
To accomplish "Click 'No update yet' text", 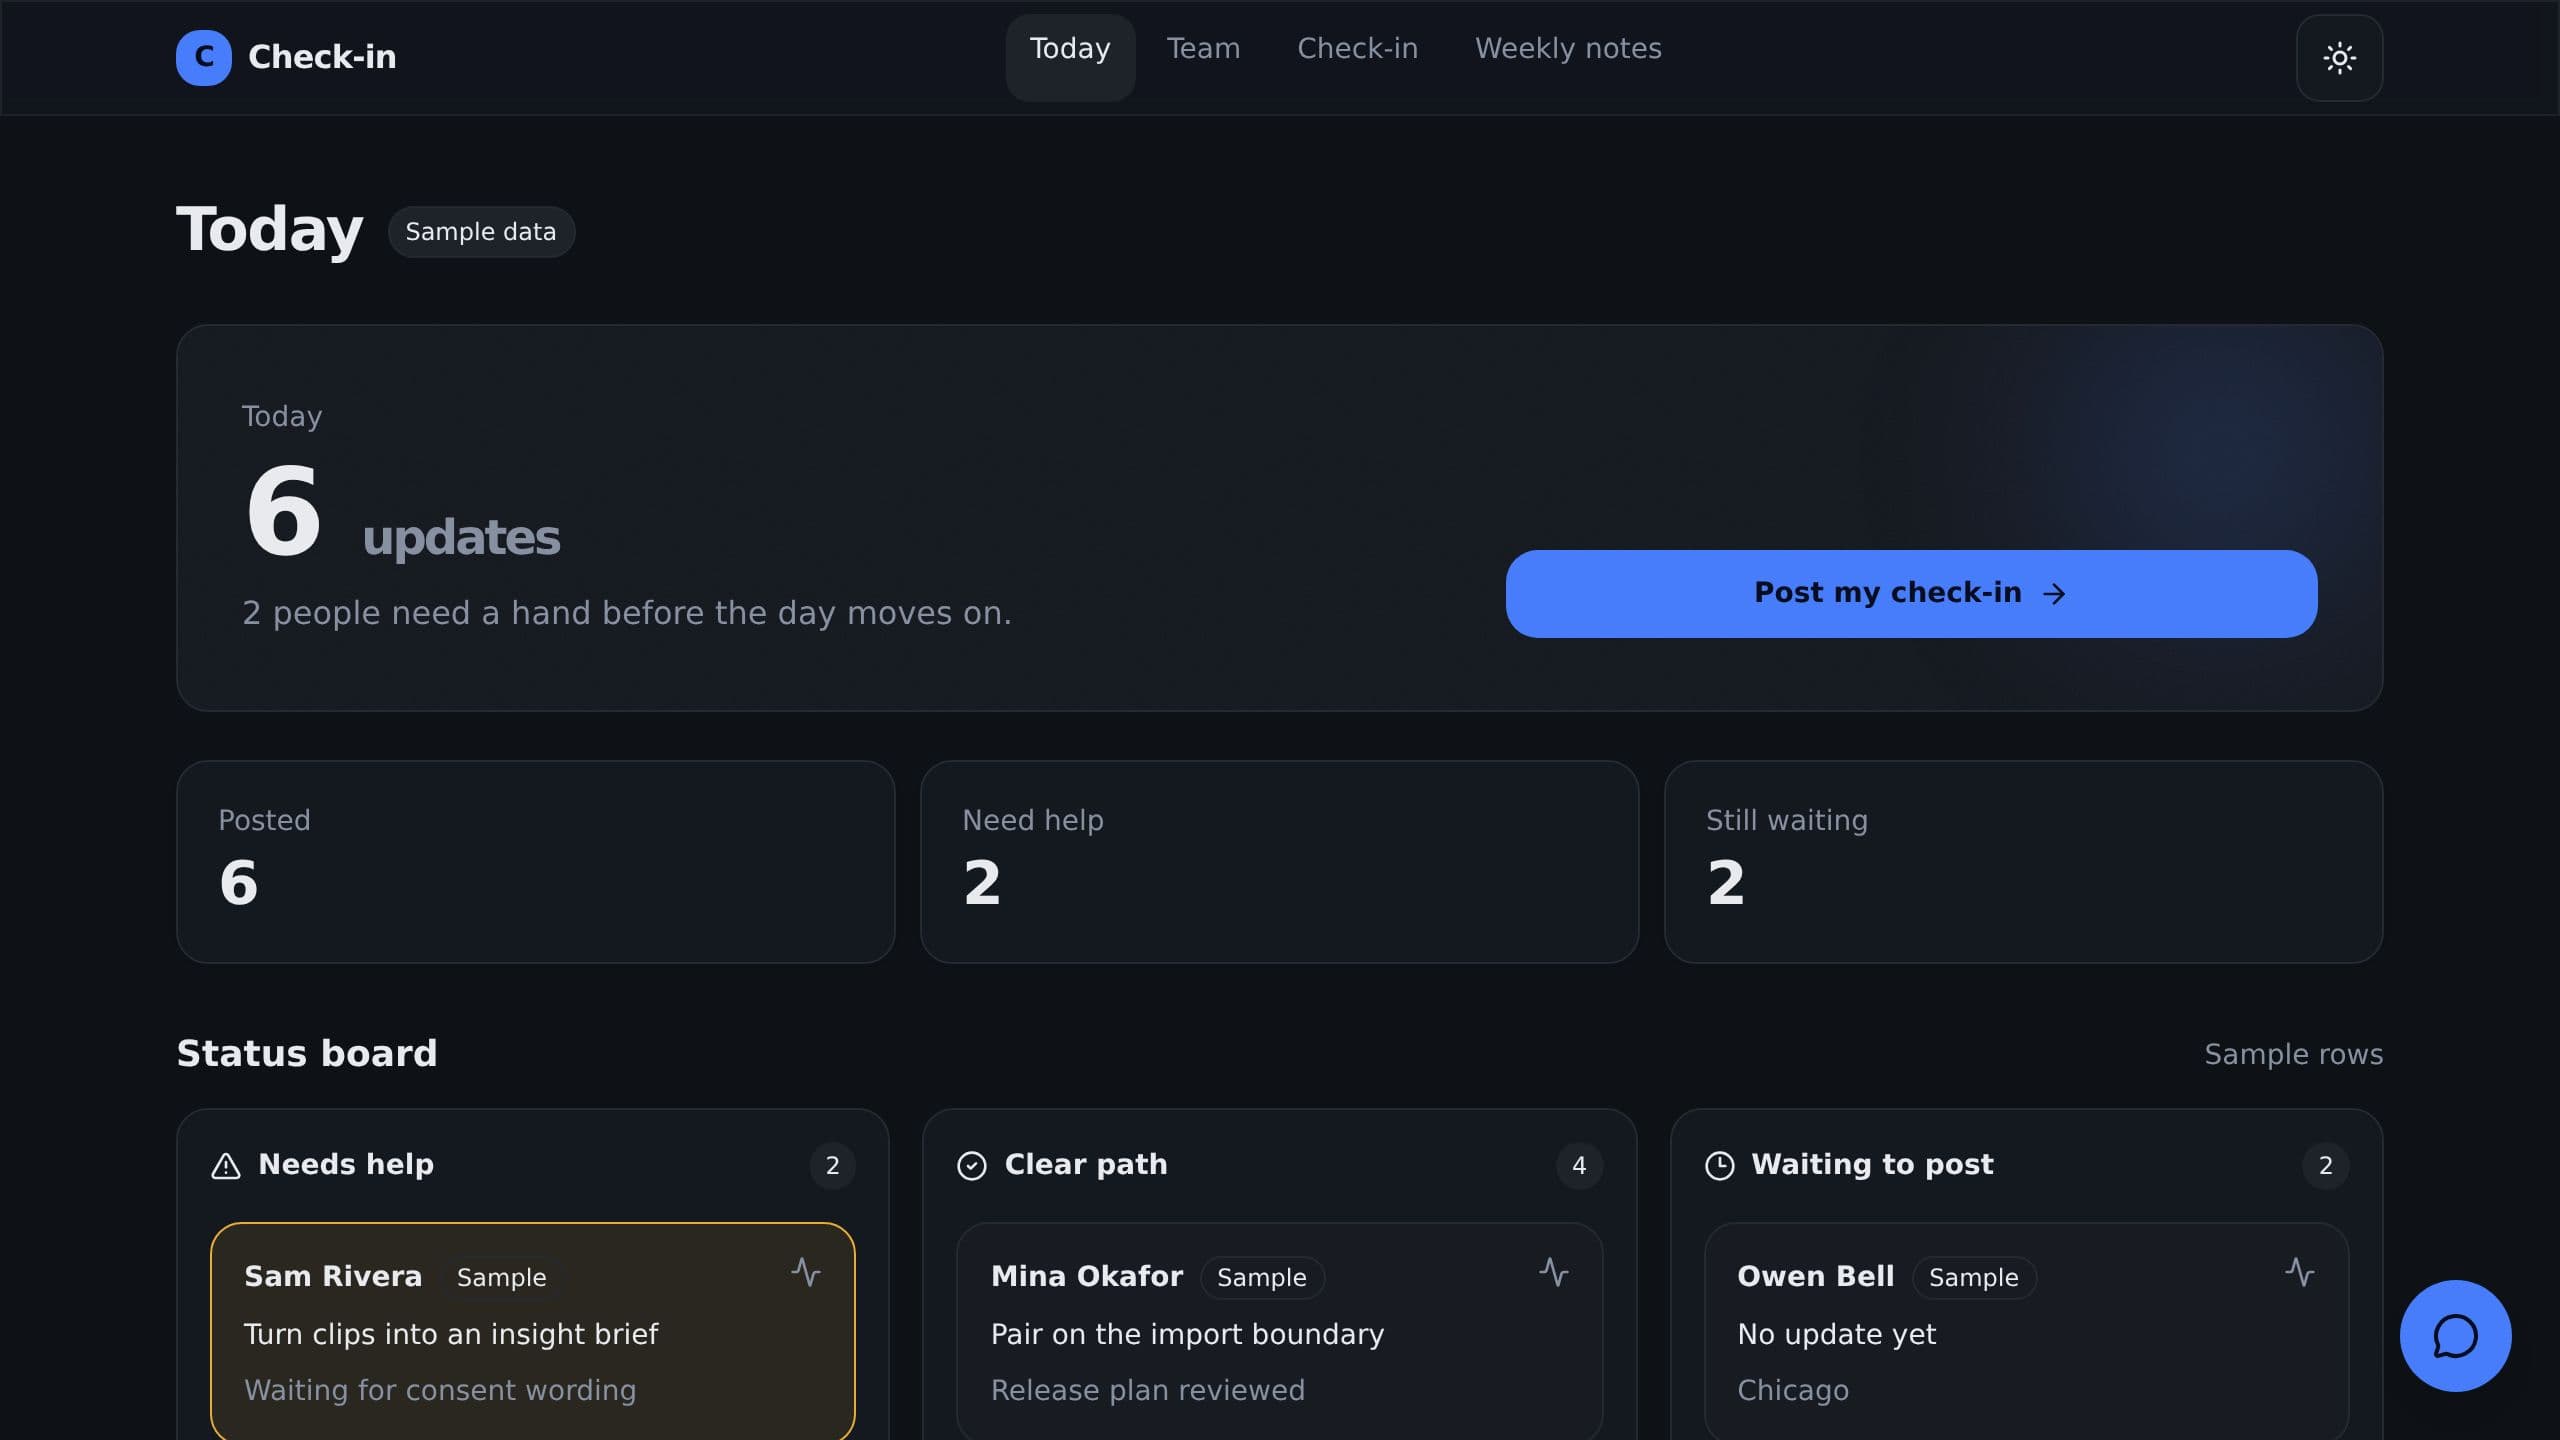I will 1837,1335.
